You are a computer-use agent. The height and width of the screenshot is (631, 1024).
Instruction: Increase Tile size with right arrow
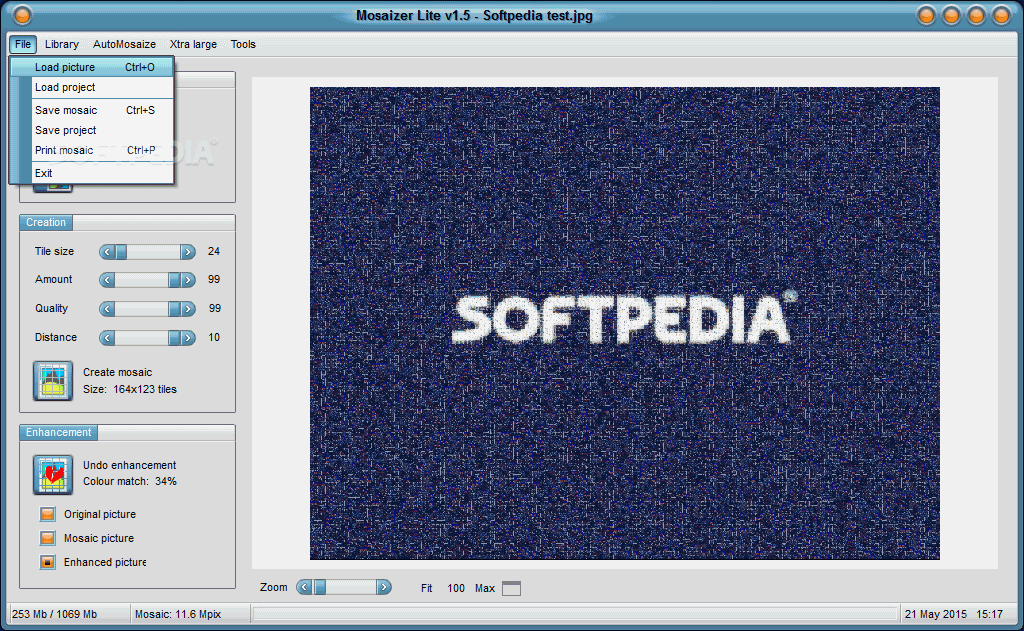[187, 251]
